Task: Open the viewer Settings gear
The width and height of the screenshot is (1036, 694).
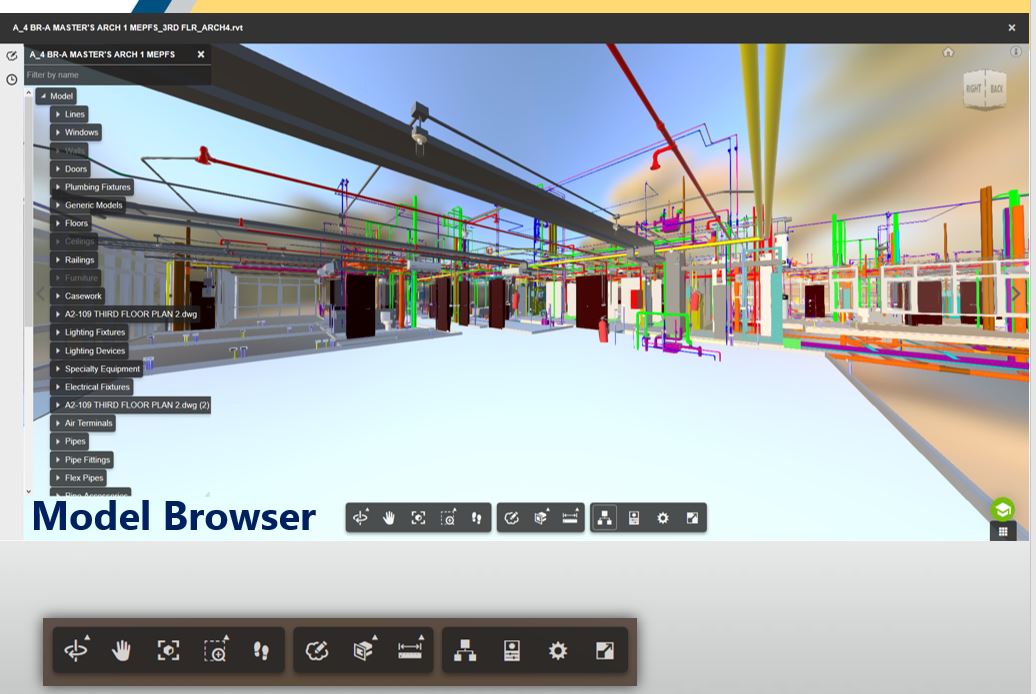Action: [661, 517]
